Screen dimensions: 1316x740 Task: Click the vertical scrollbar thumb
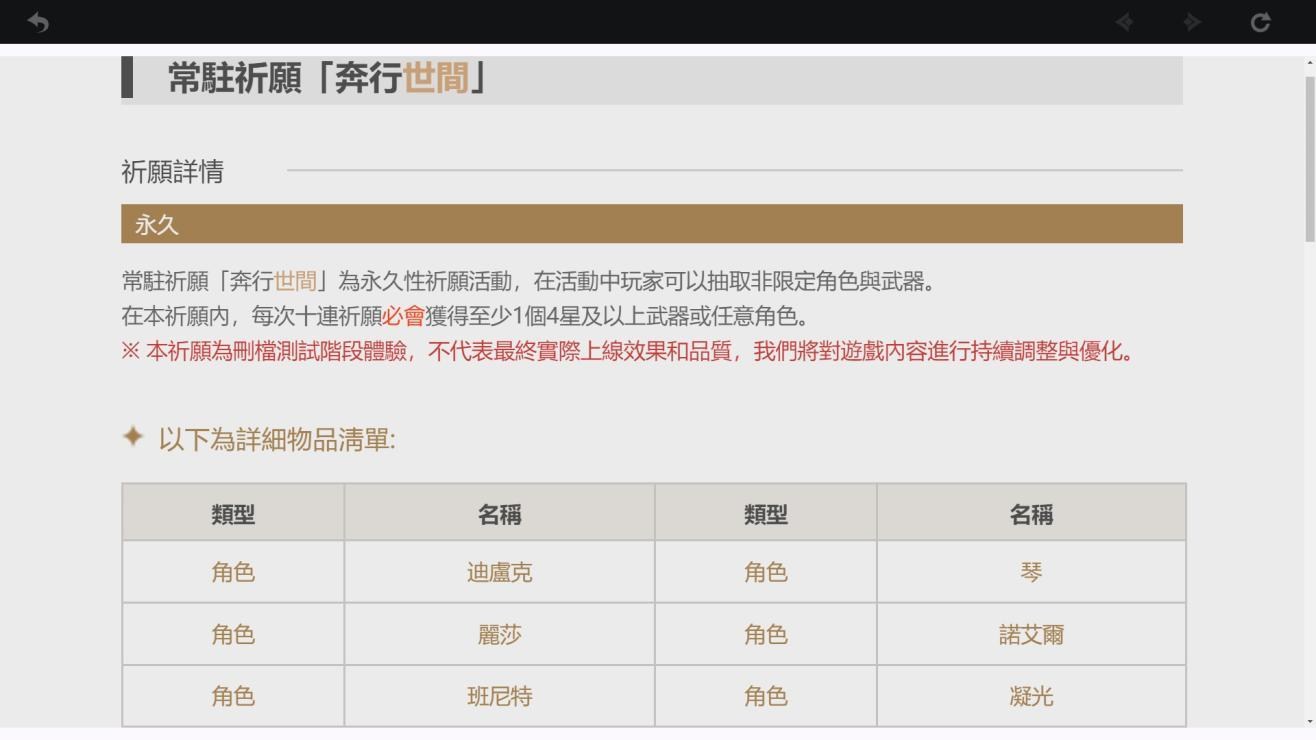pos(1310,158)
